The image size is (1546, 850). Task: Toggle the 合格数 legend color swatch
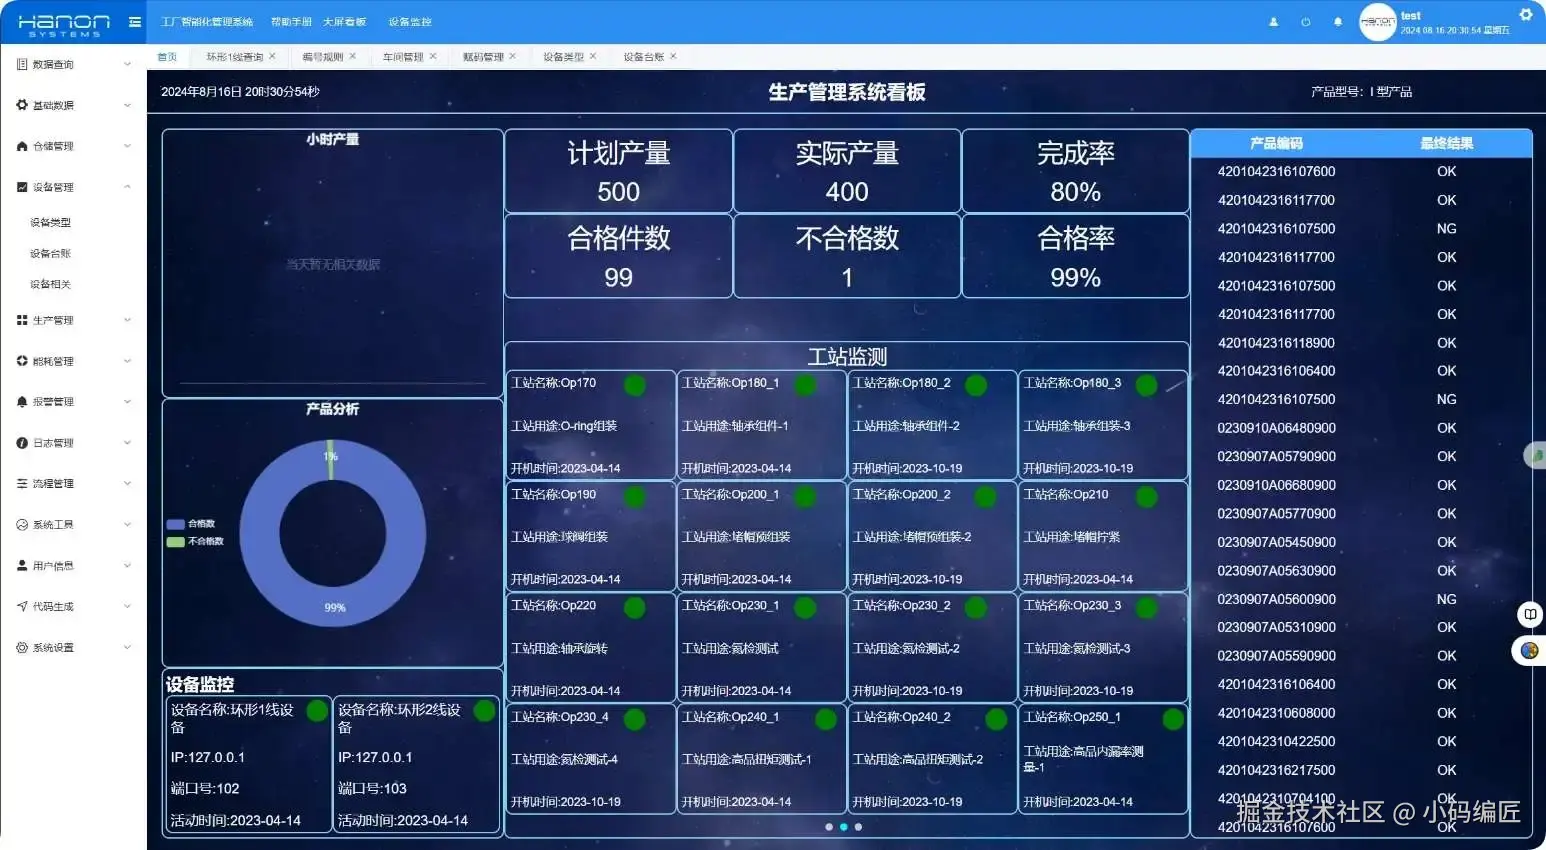[175, 524]
